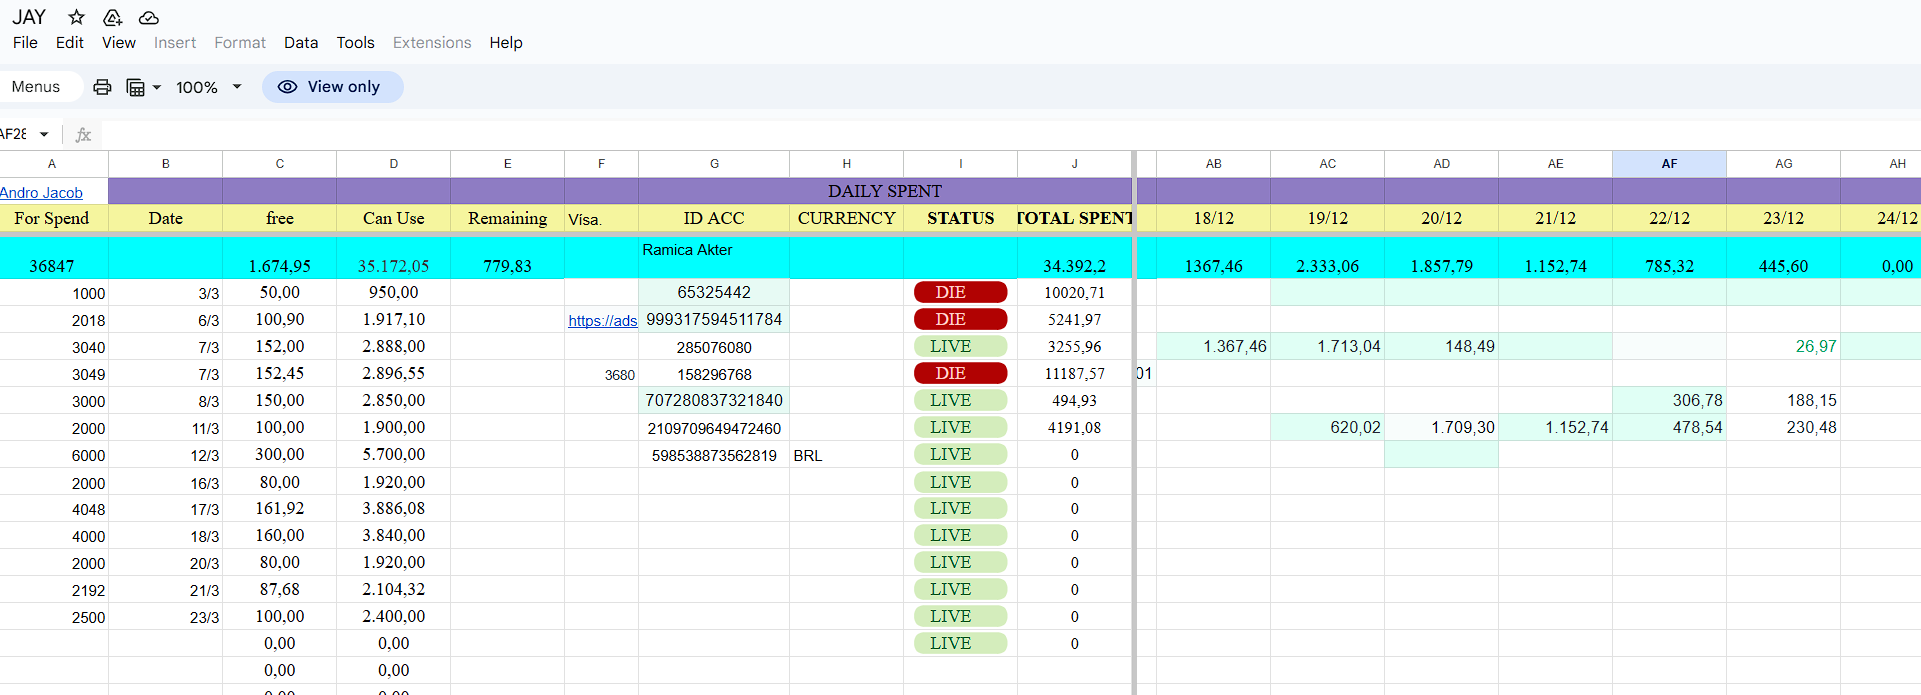
Task: Open the Format menu
Action: click(240, 42)
